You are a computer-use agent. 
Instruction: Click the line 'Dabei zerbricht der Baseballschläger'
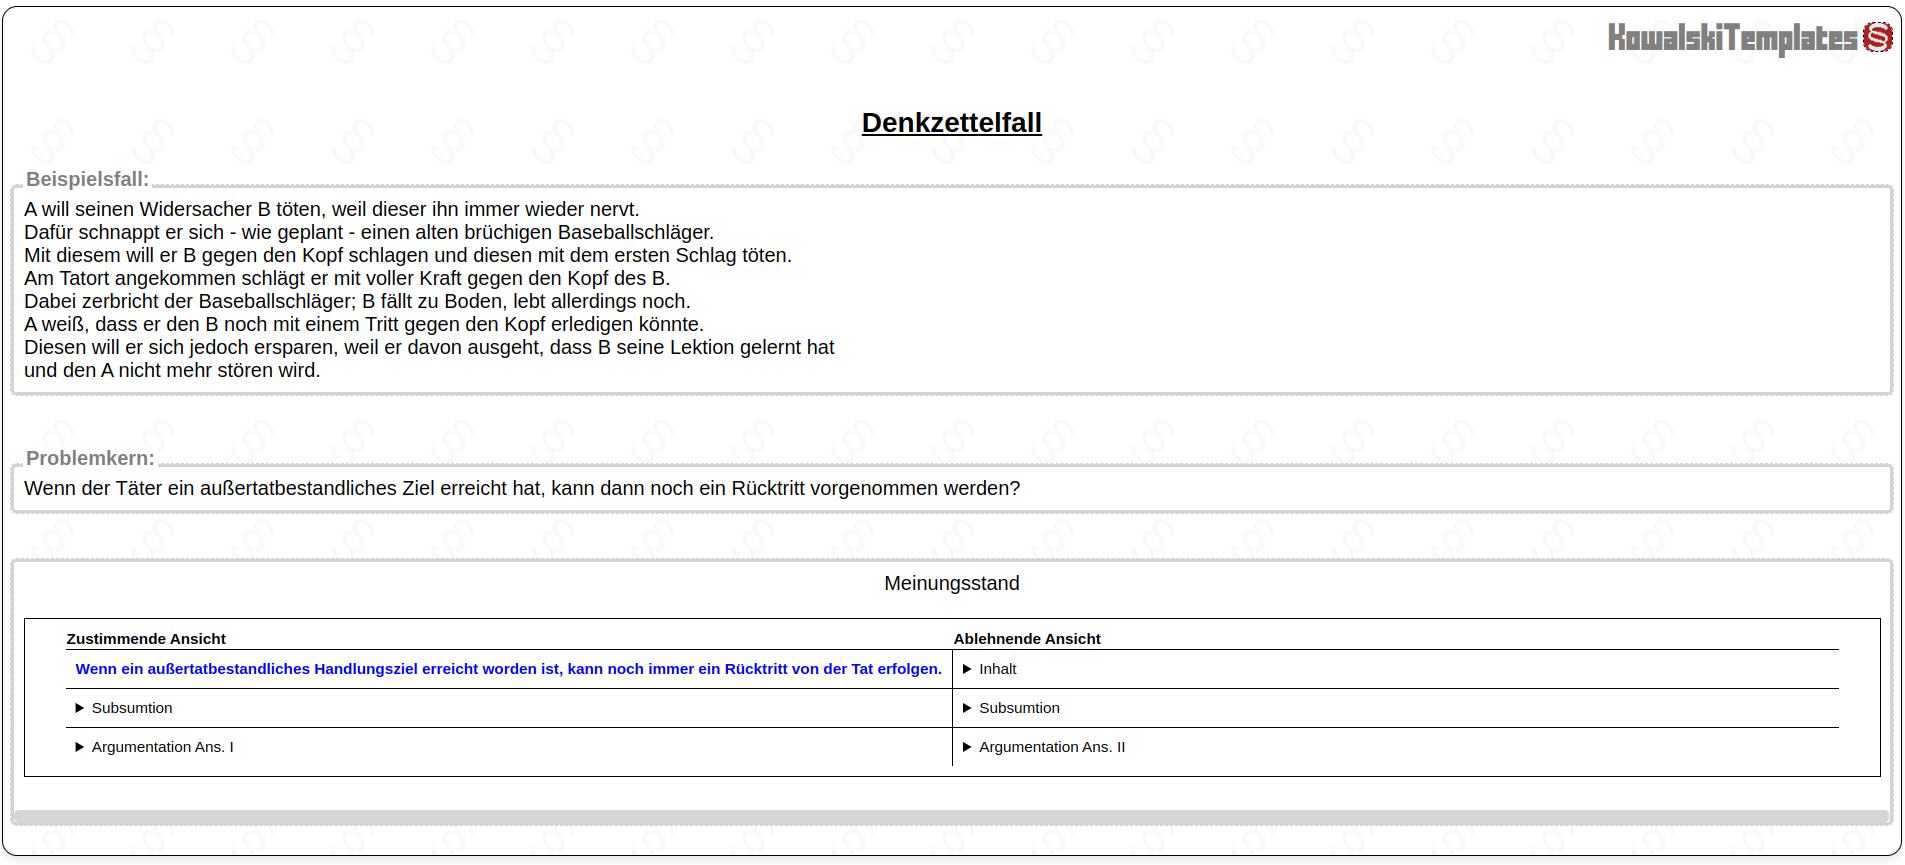[357, 301]
